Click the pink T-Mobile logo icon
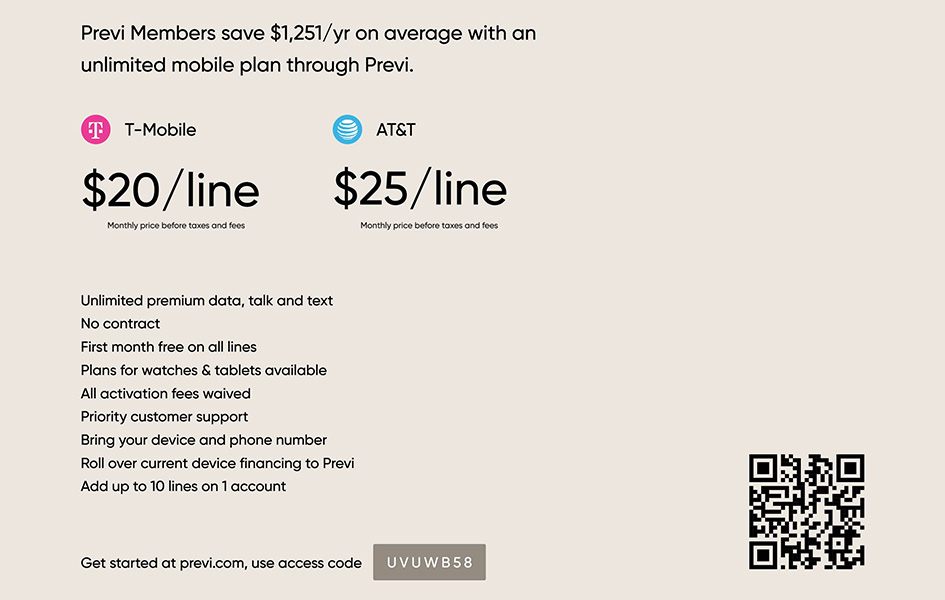Image resolution: width=945 pixels, height=600 pixels. pyautogui.click(x=96, y=130)
